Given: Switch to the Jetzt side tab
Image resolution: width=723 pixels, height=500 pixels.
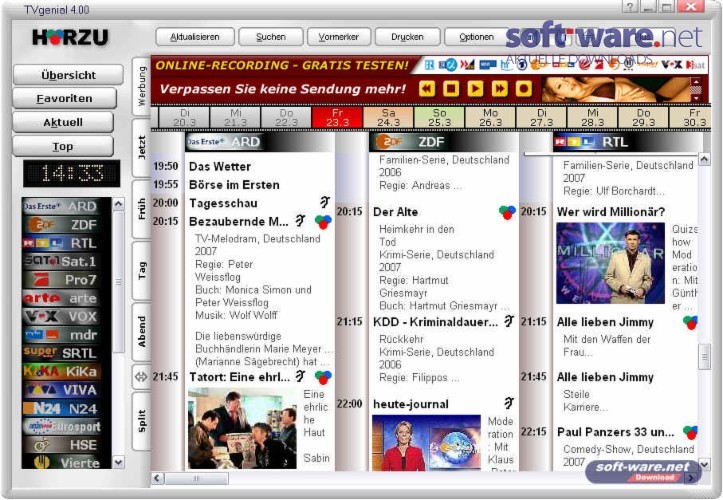Looking at the screenshot, I should [142, 148].
